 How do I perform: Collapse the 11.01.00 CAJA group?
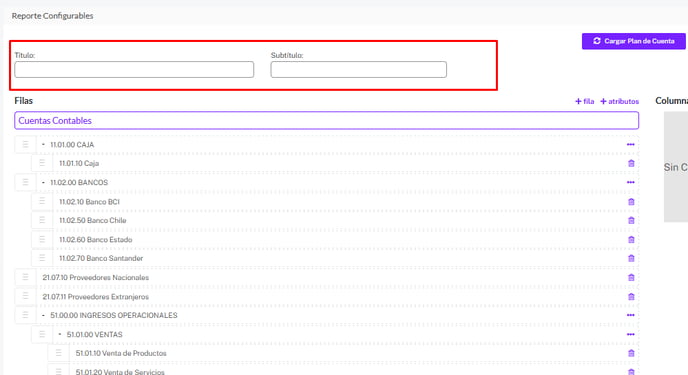point(43,145)
